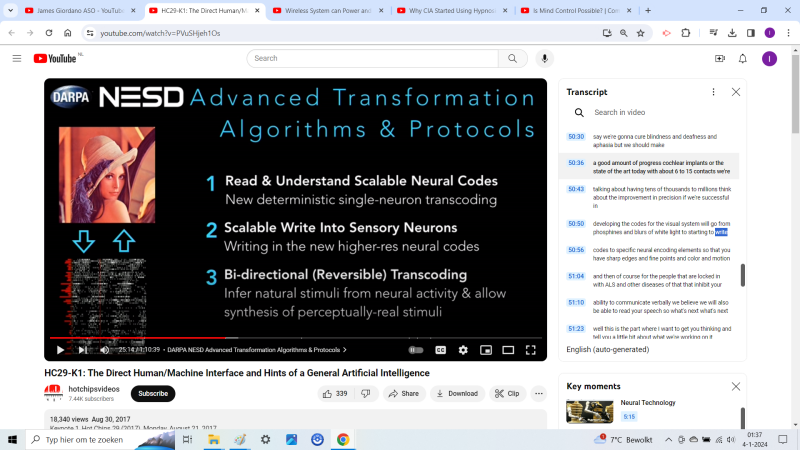Screen dimensions: 800x450
Task: Switch to Why CIA Started Using Hypnosis tab
Action: coord(452,10)
